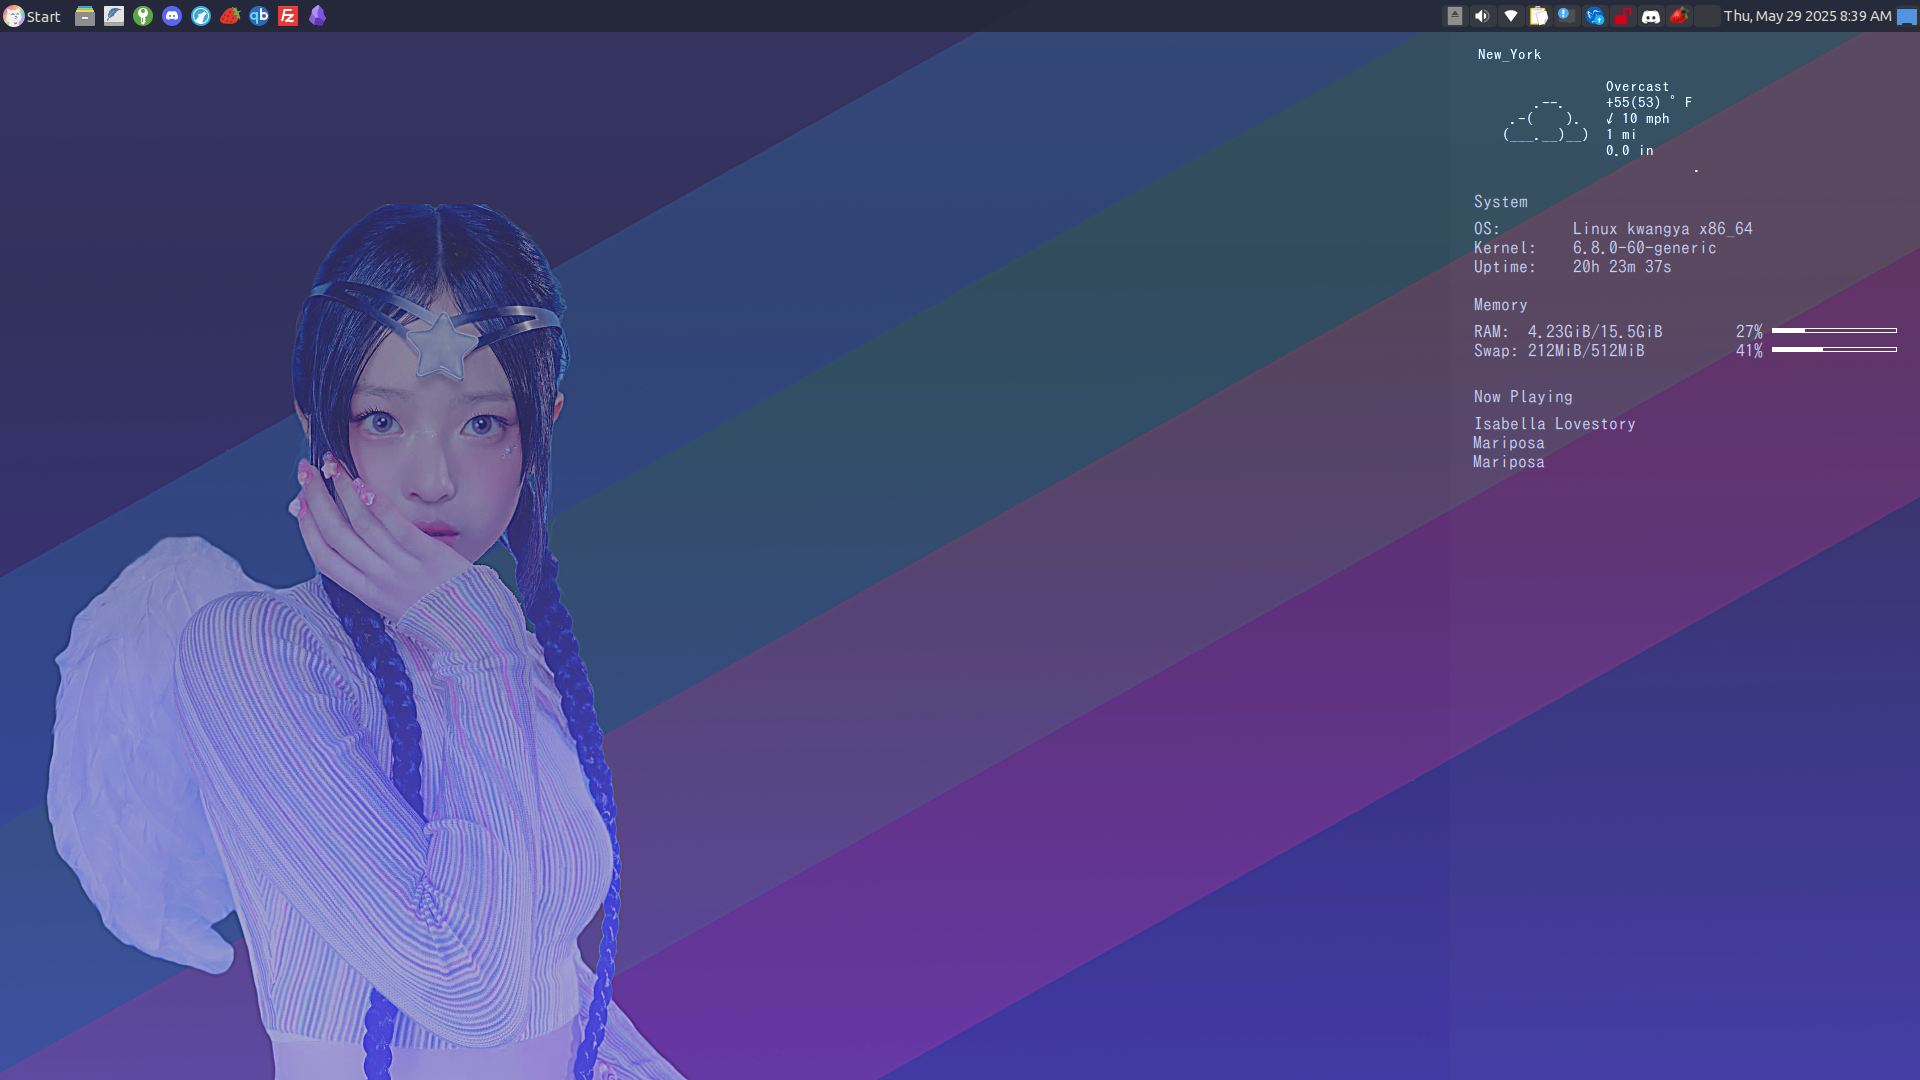The width and height of the screenshot is (1920, 1080).
Task: Click the red unlocked padlock tray icon
Action: pos(1623,16)
